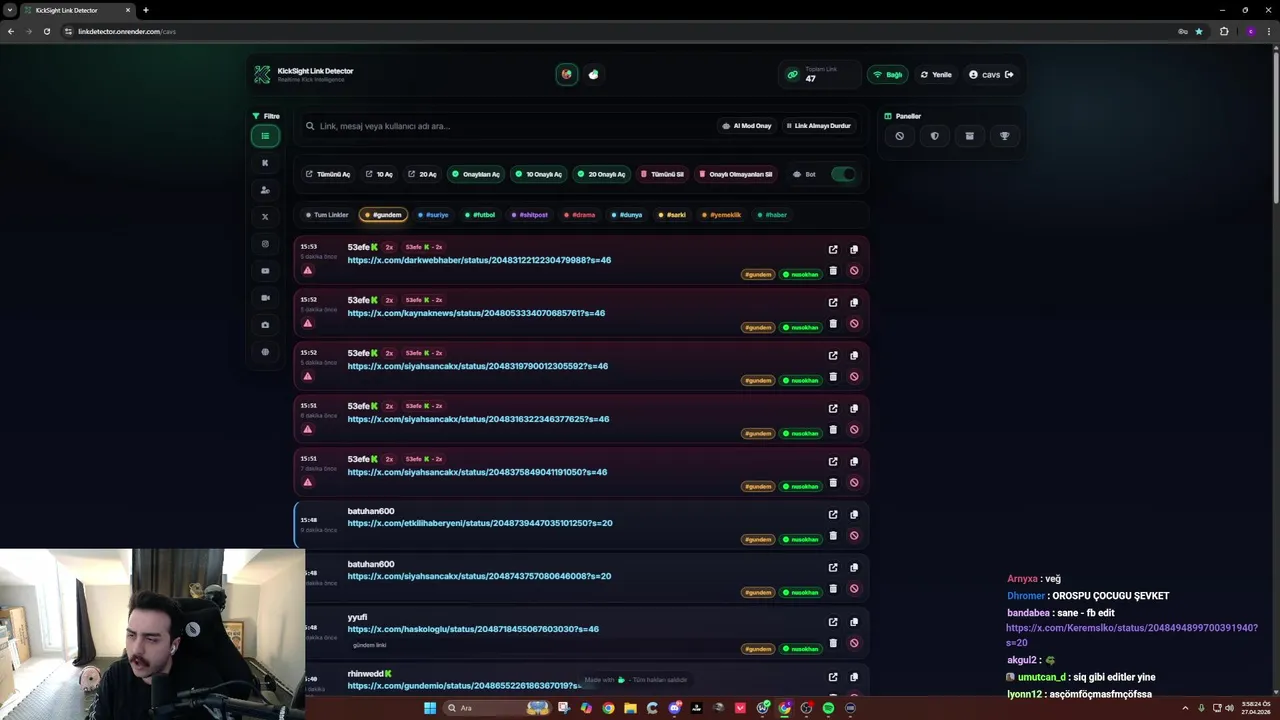Open the shield panel under Paneller

click(x=935, y=136)
